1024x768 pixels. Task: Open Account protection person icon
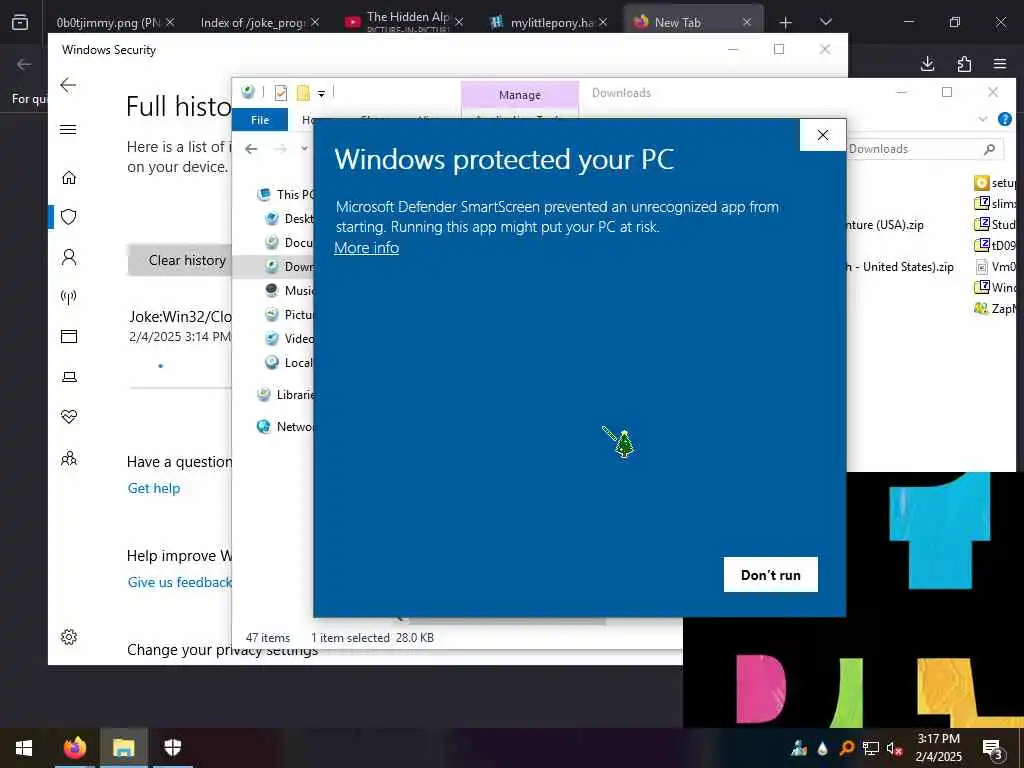pyautogui.click(x=69, y=257)
